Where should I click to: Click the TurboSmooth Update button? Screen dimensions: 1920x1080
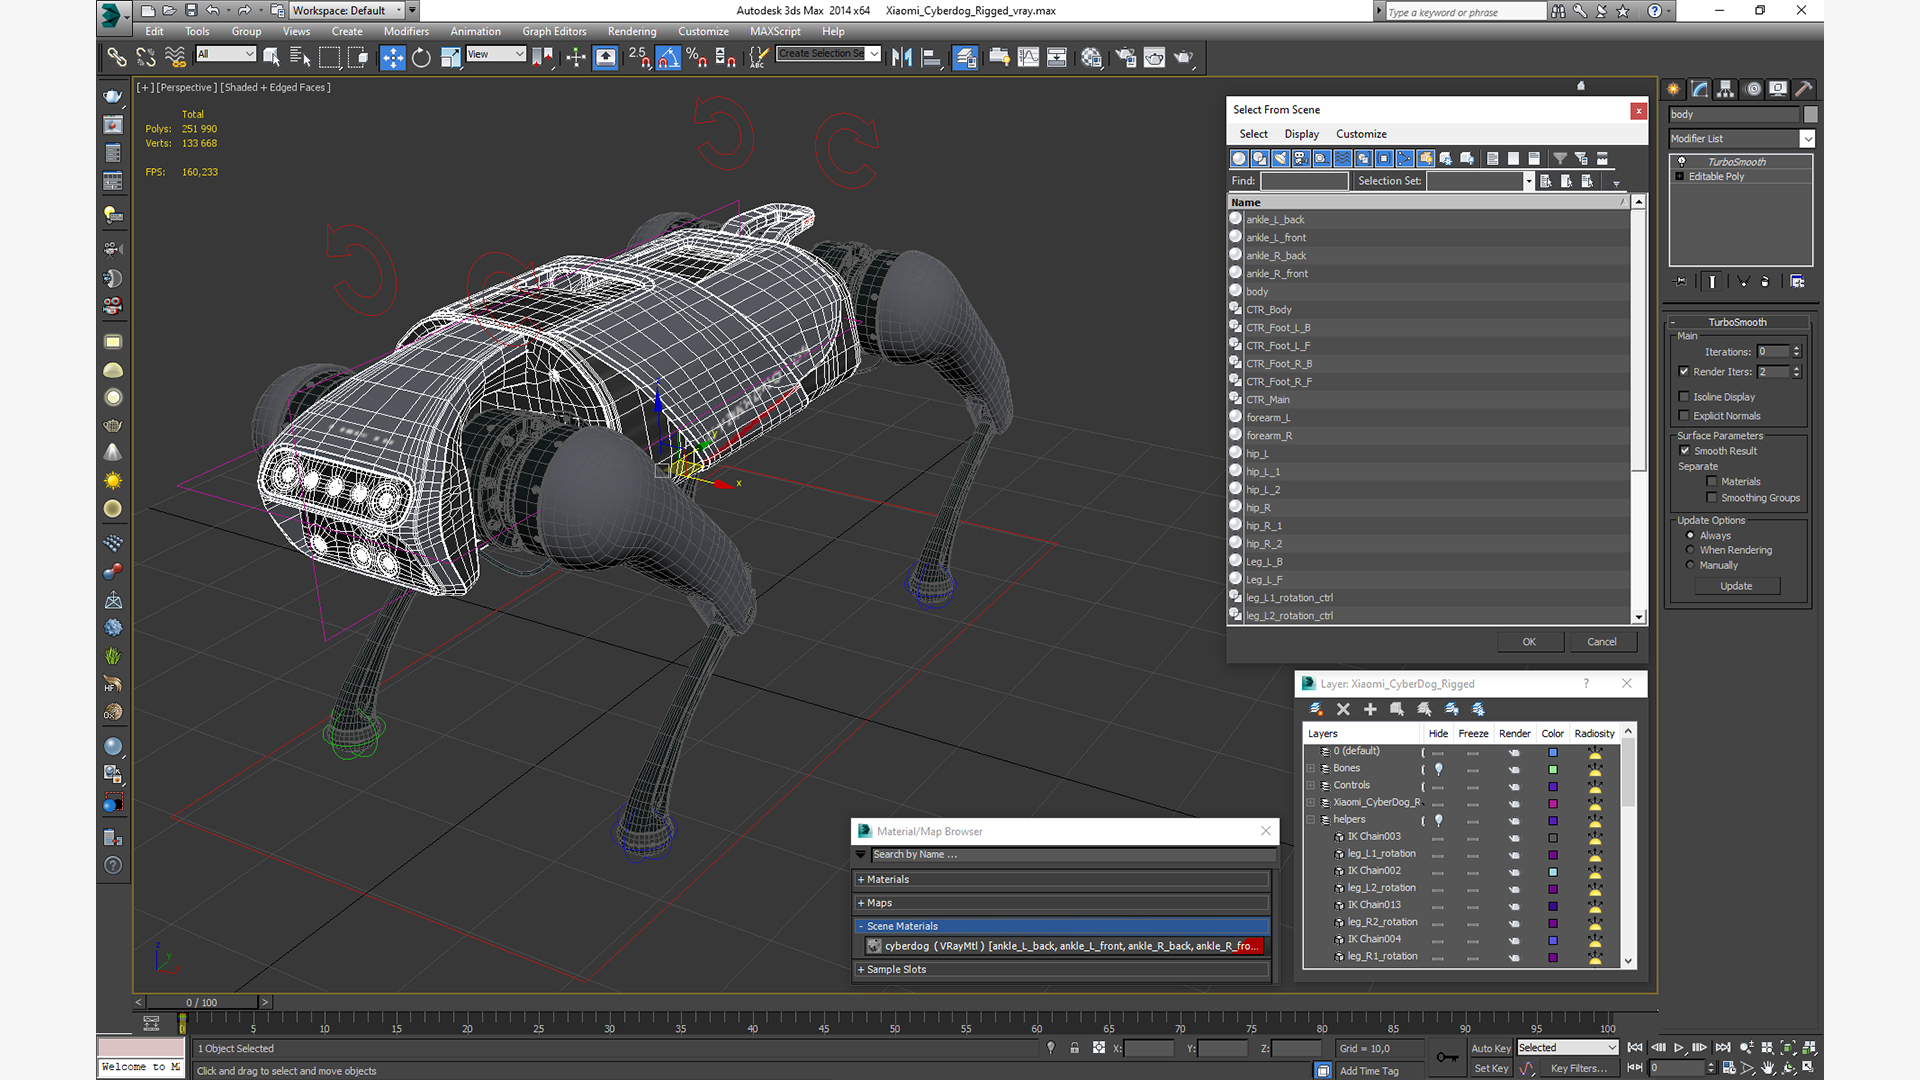[1736, 586]
